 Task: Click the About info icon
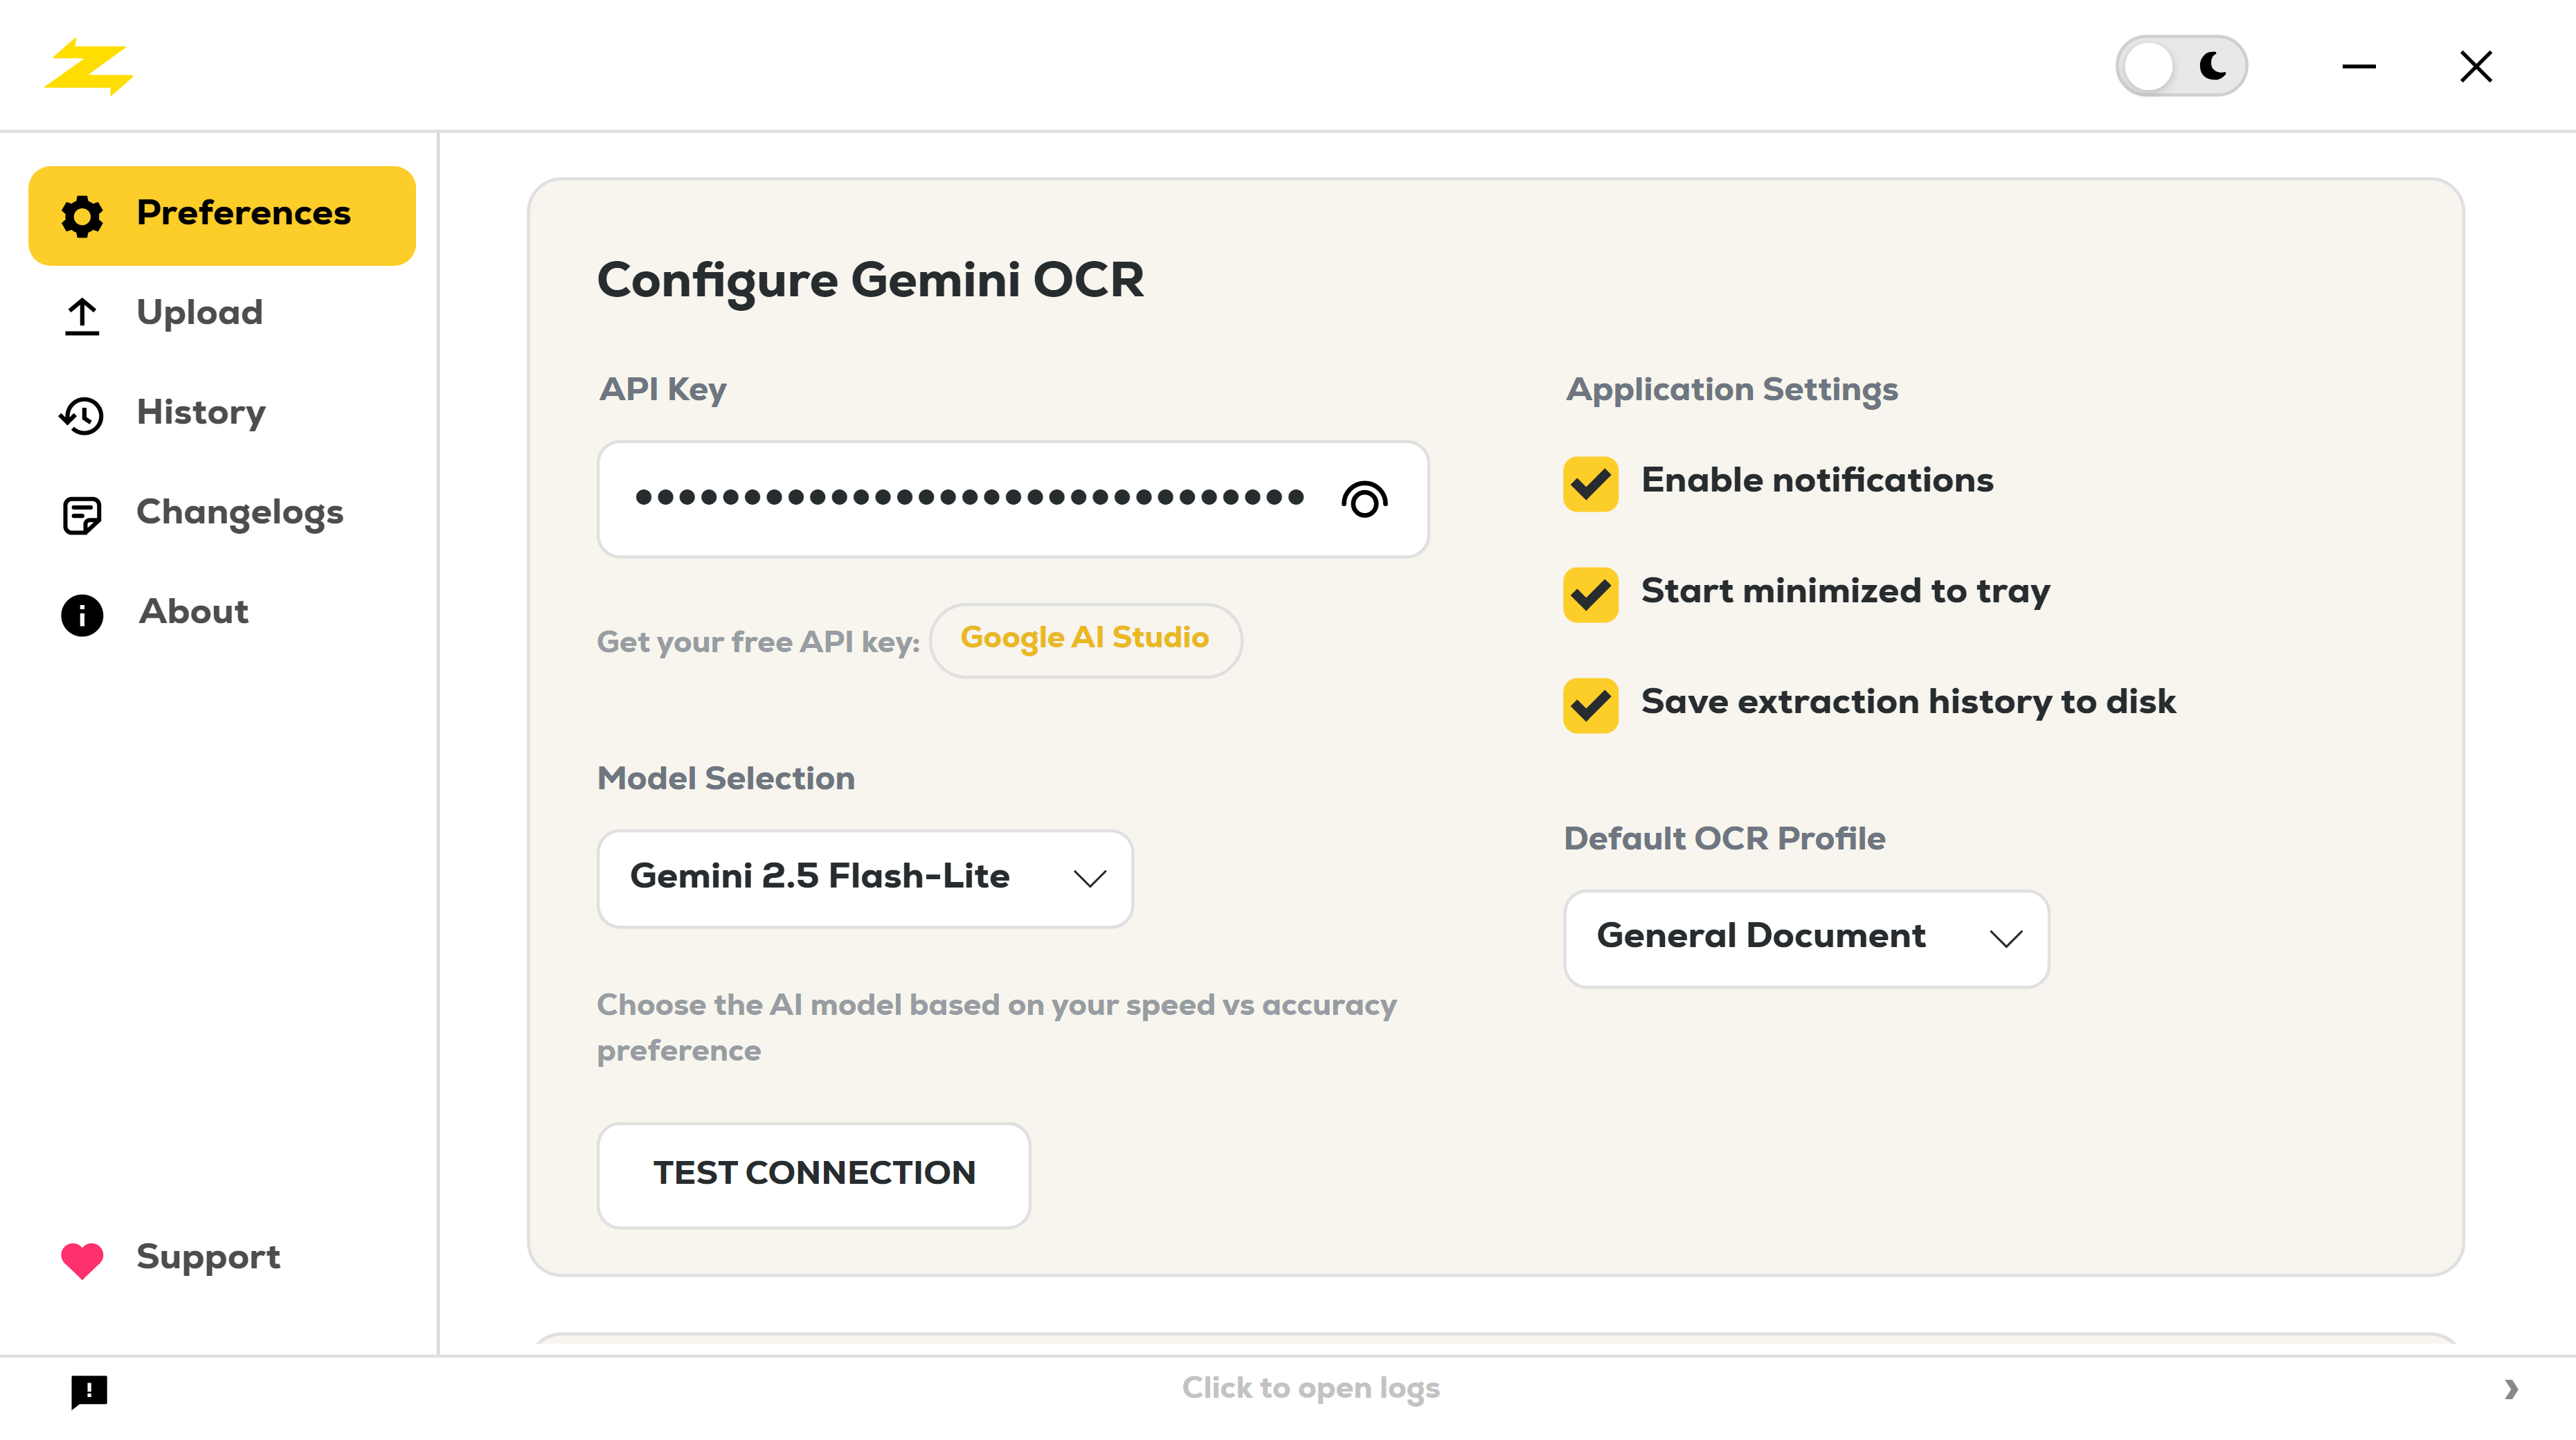[82, 615]
